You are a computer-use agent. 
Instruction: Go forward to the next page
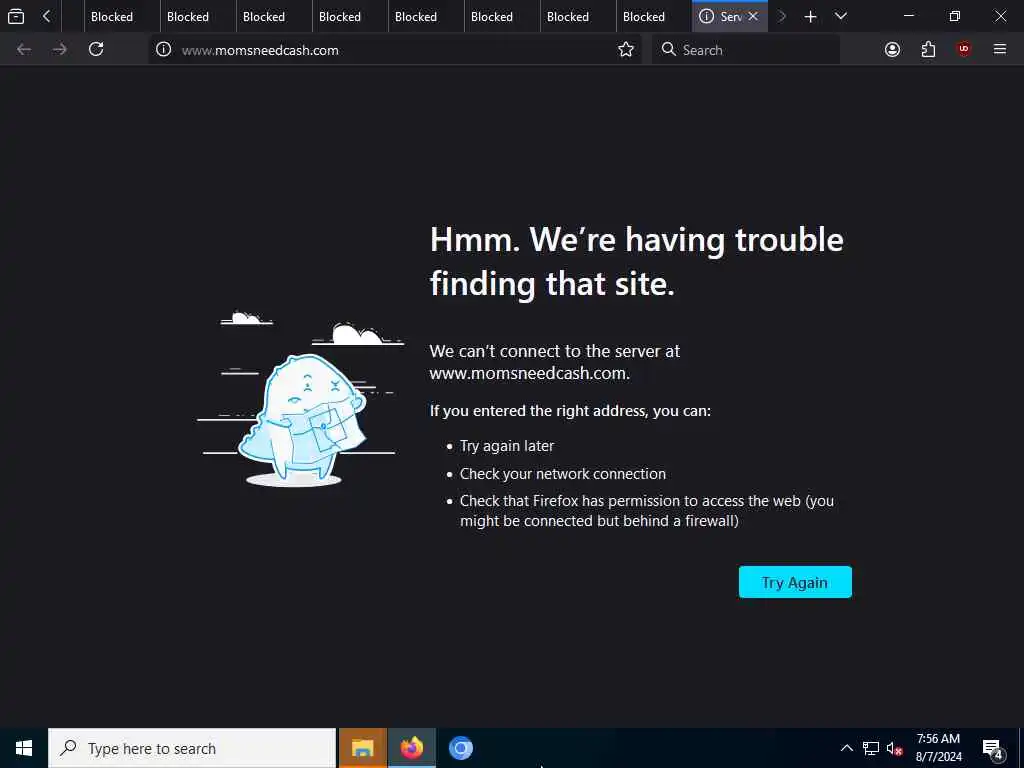pyautogui.click(x=60, y=49)
